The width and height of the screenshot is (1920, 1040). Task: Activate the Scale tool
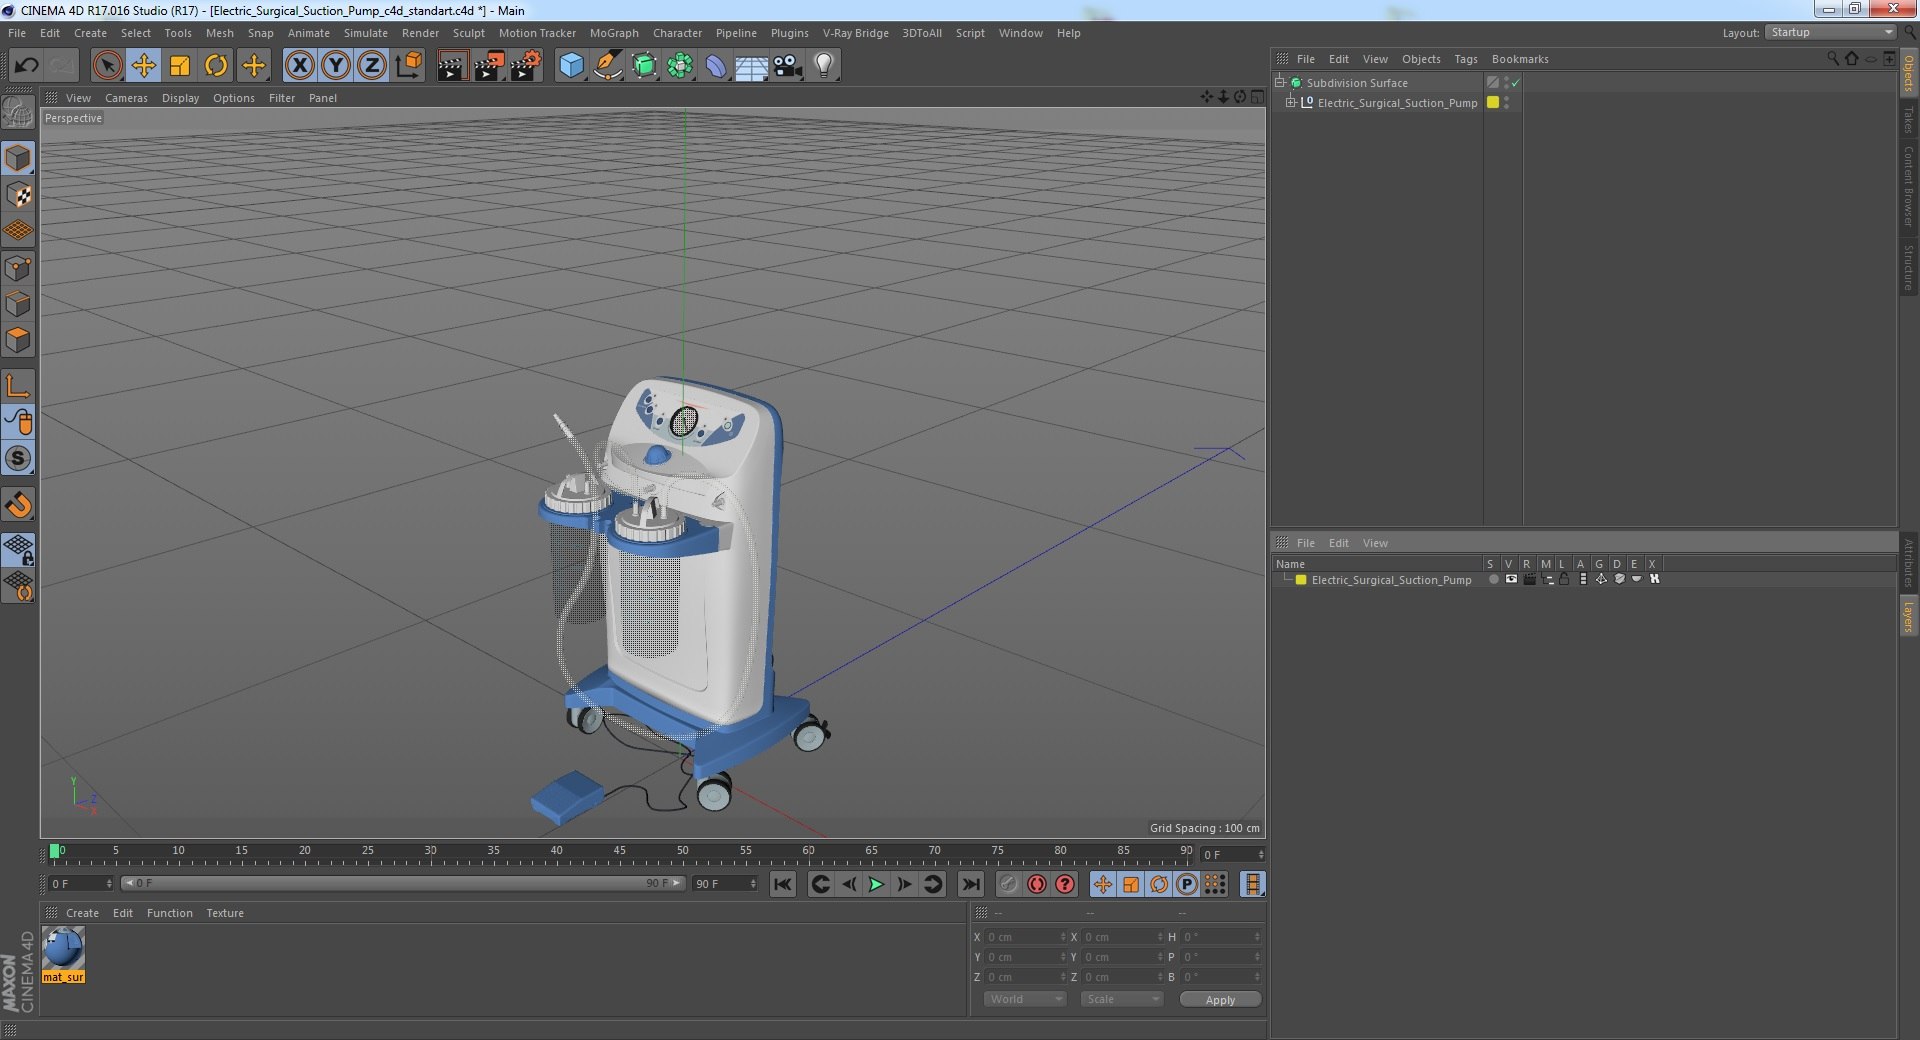[x=179, y=66]
